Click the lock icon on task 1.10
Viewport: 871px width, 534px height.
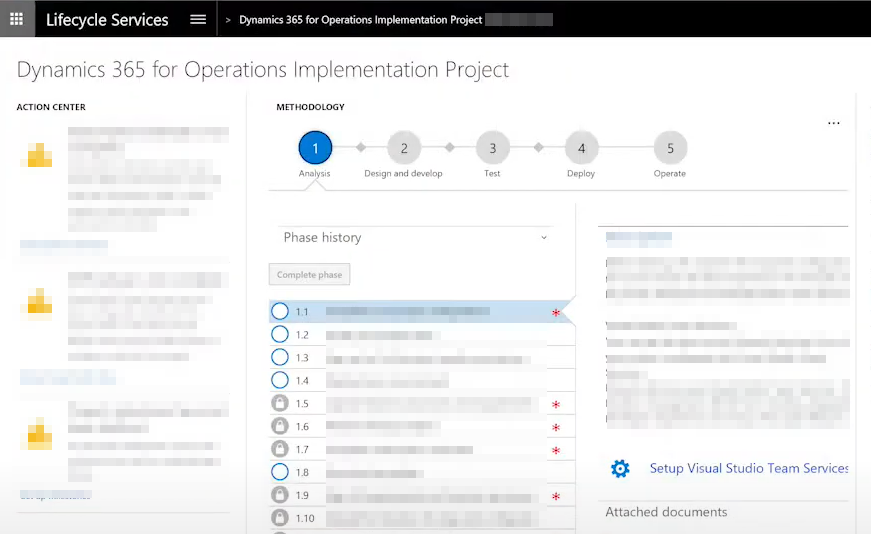[280, 517]
